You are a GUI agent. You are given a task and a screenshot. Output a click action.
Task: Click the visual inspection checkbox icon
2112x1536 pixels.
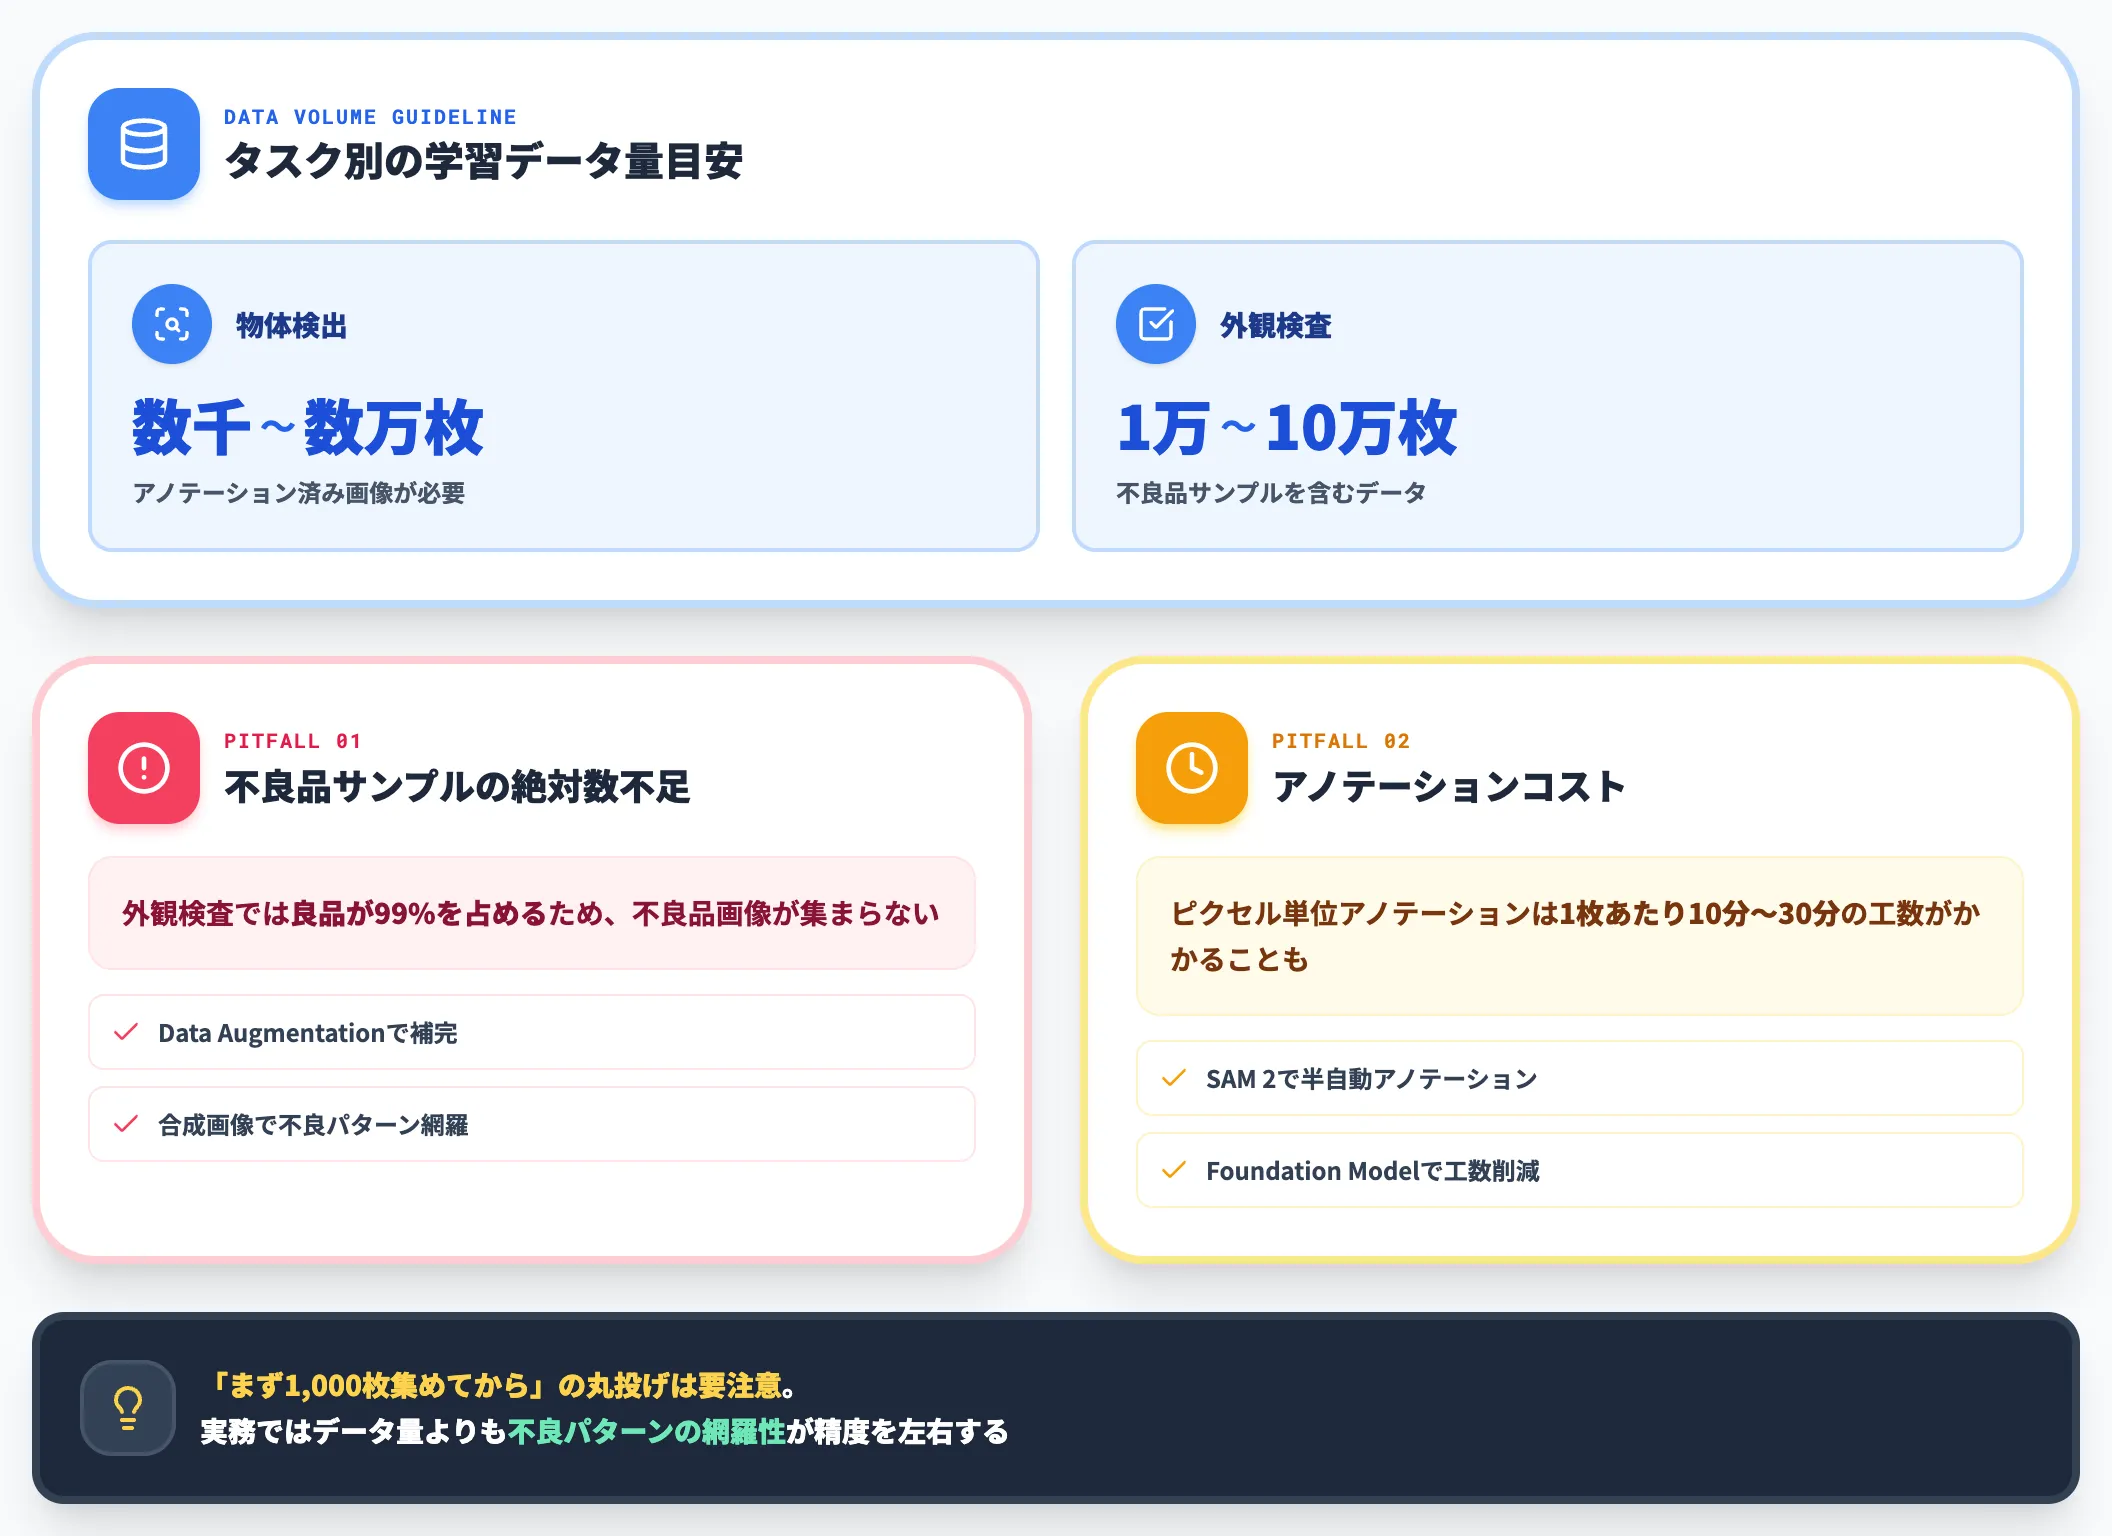1156,324
